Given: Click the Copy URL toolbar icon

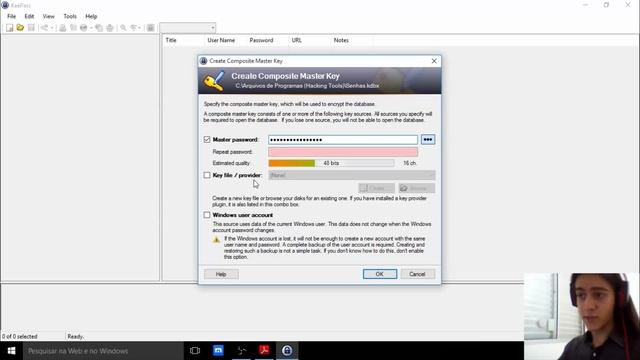Looking at the screenshot, I should point(99,28).
